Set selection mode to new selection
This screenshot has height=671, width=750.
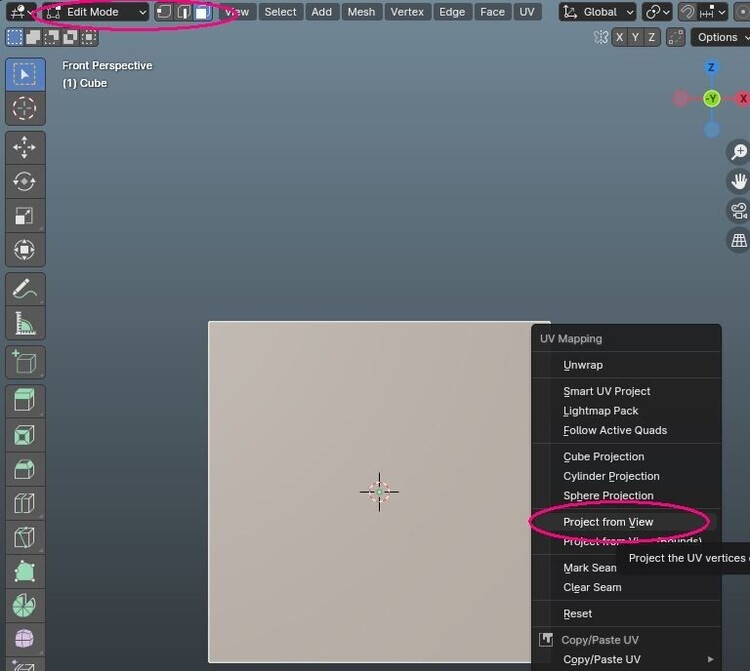click(x=14, y=37)
